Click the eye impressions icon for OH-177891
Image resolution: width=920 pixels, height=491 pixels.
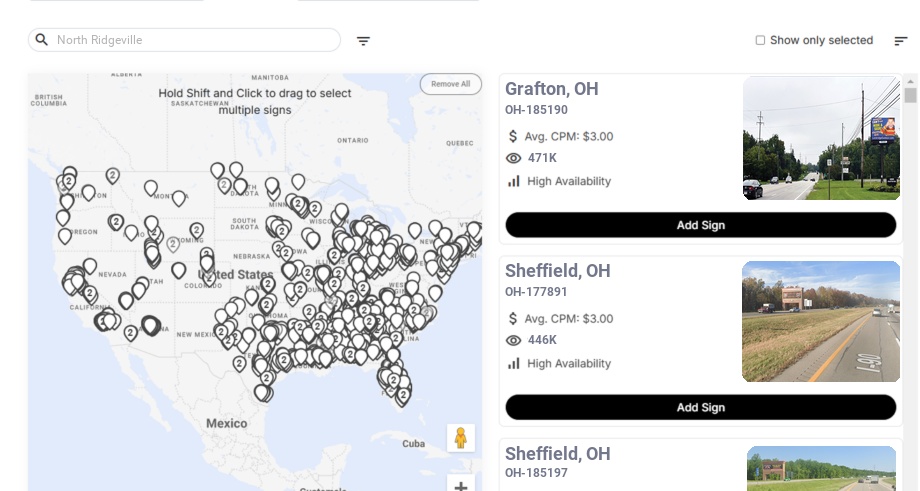514,340
